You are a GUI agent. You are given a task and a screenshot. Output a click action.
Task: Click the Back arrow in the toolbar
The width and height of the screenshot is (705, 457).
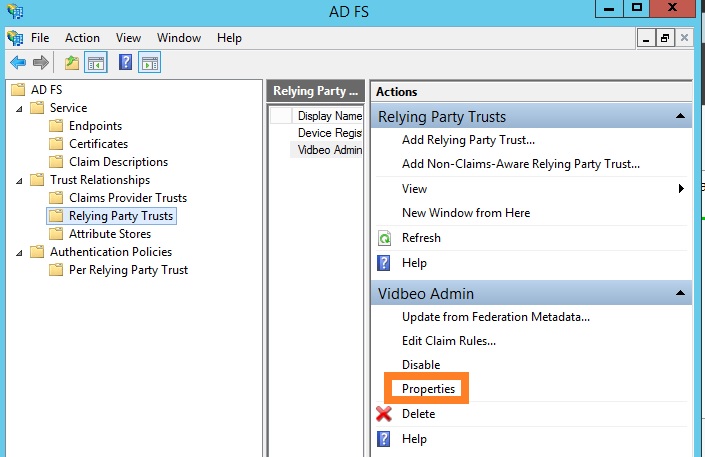pos(18,63)
